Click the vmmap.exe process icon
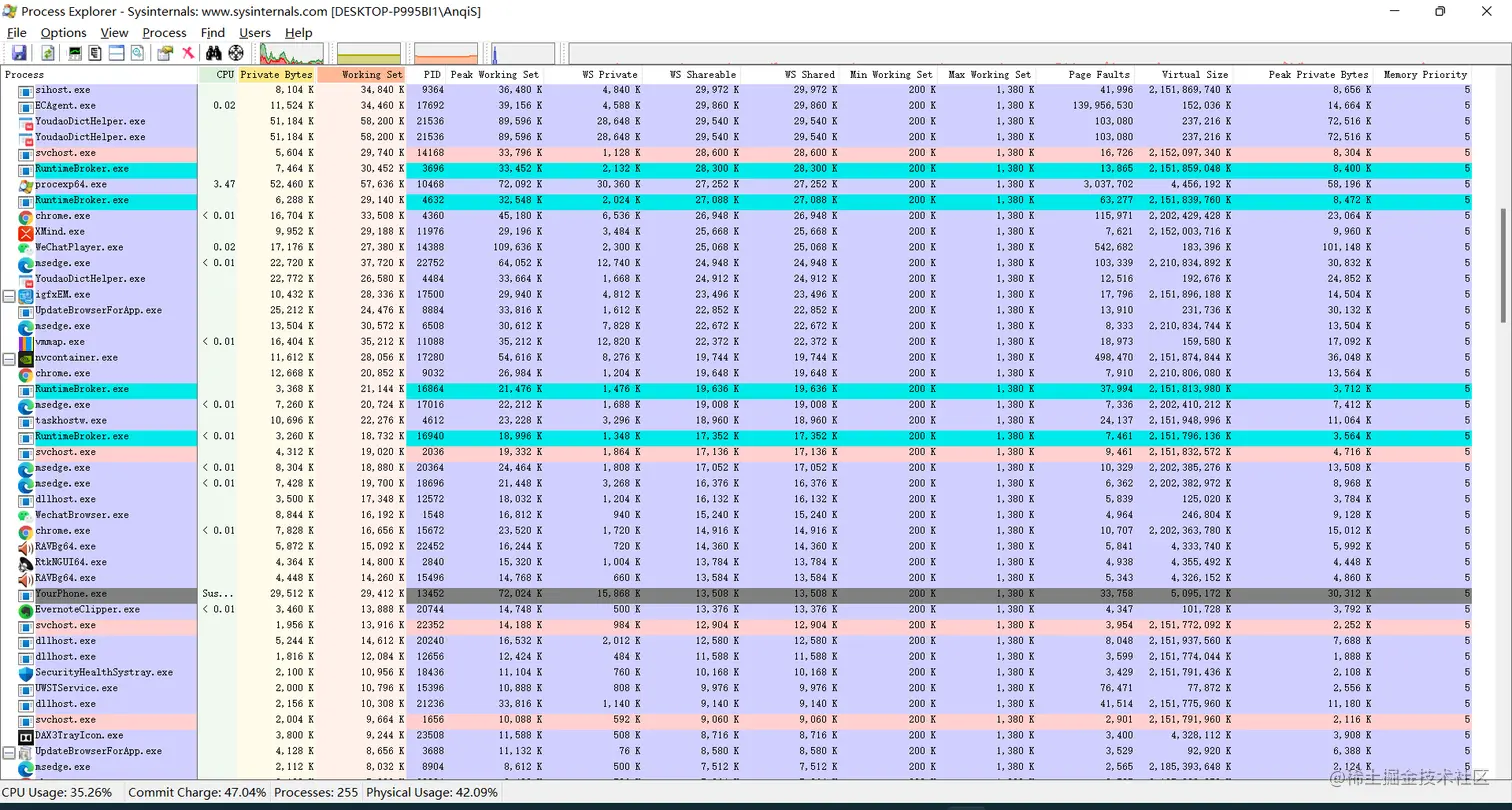Image resolution: width=1512 pixels, height=810 pixels. click(x=26, y=342)
